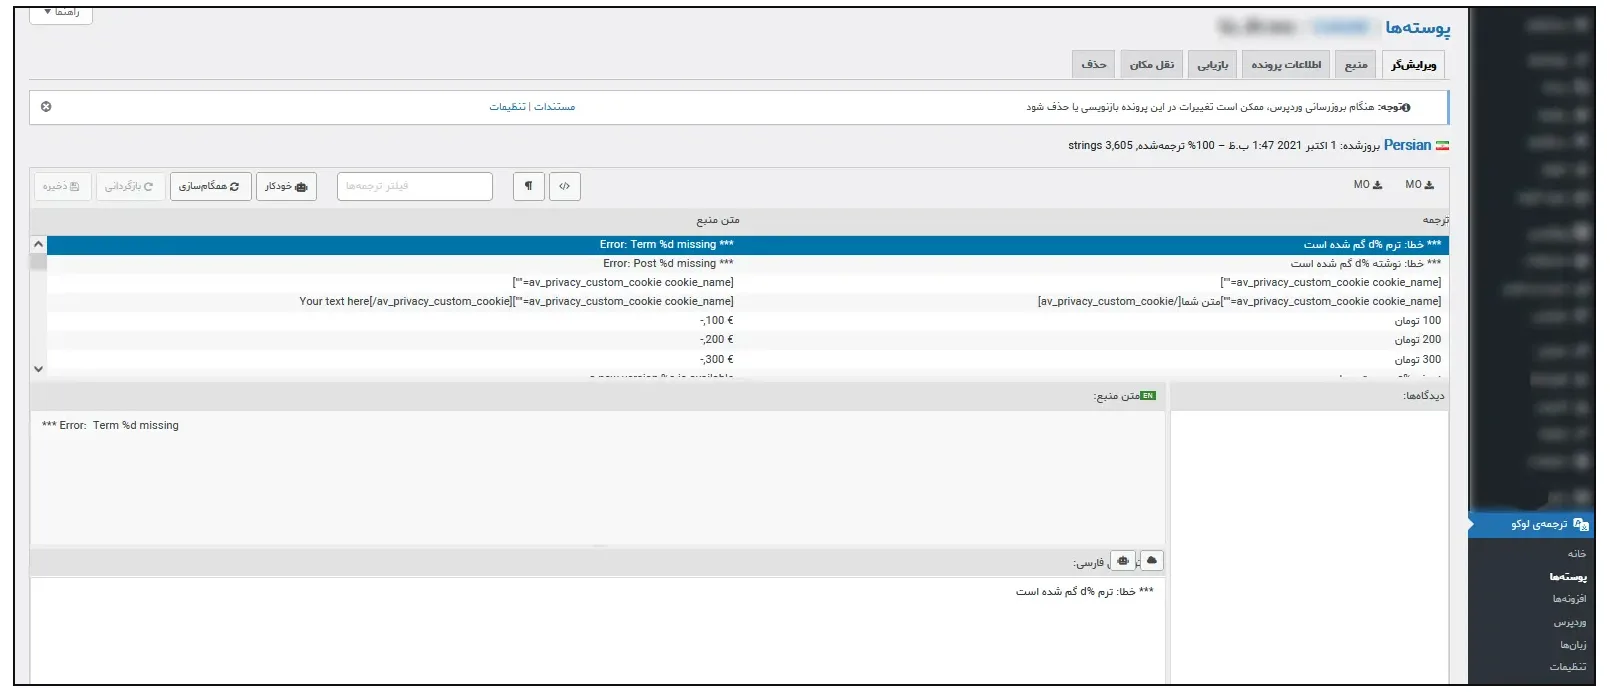The width and height of the screenshot is (1610, 692).
Task: Open the حذف delete tab
Action: point(1094,65)
